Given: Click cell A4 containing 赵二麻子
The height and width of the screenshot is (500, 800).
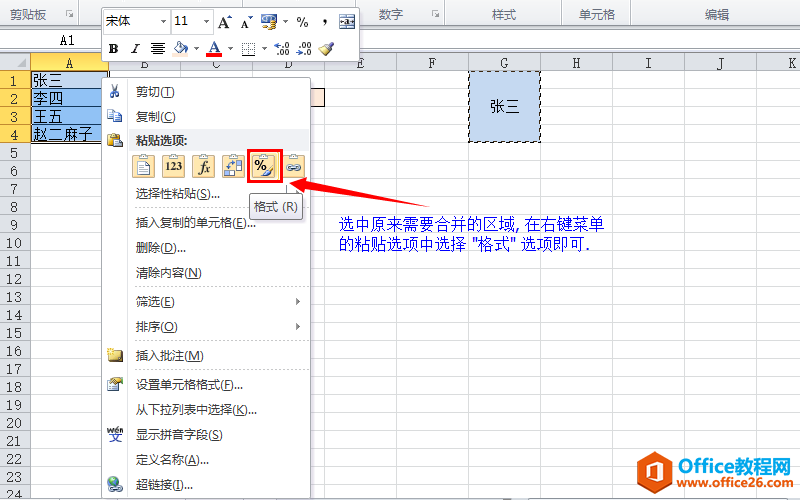Looking at the screenshot, I should click(x=66, y=135).
